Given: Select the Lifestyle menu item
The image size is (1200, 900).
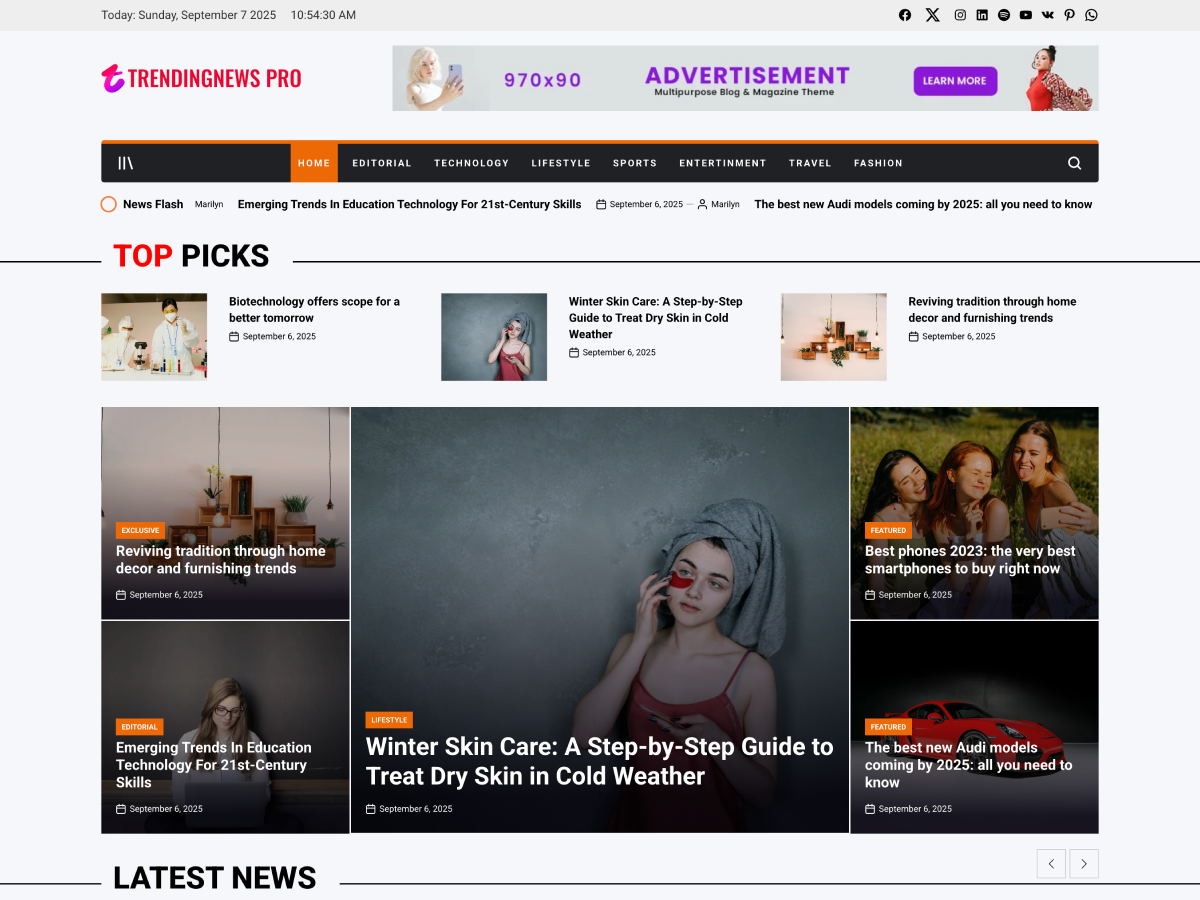Looking at the screenshot, I should (561, 163).
